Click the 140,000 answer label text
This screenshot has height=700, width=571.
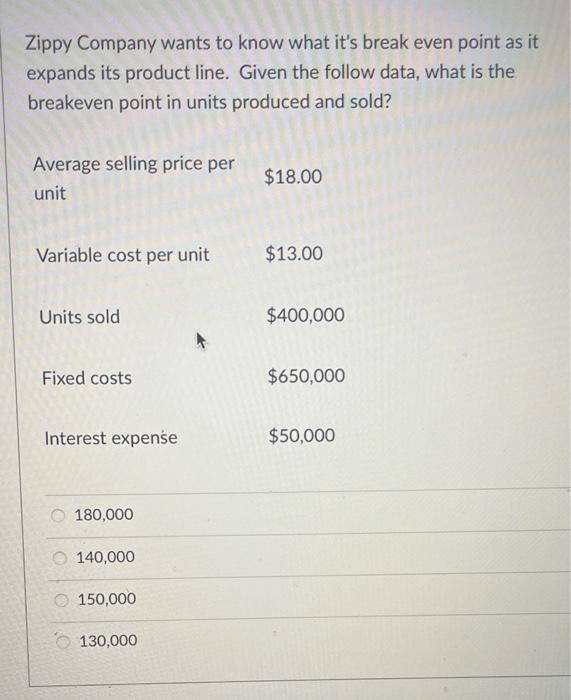click(x=105, y=557)
